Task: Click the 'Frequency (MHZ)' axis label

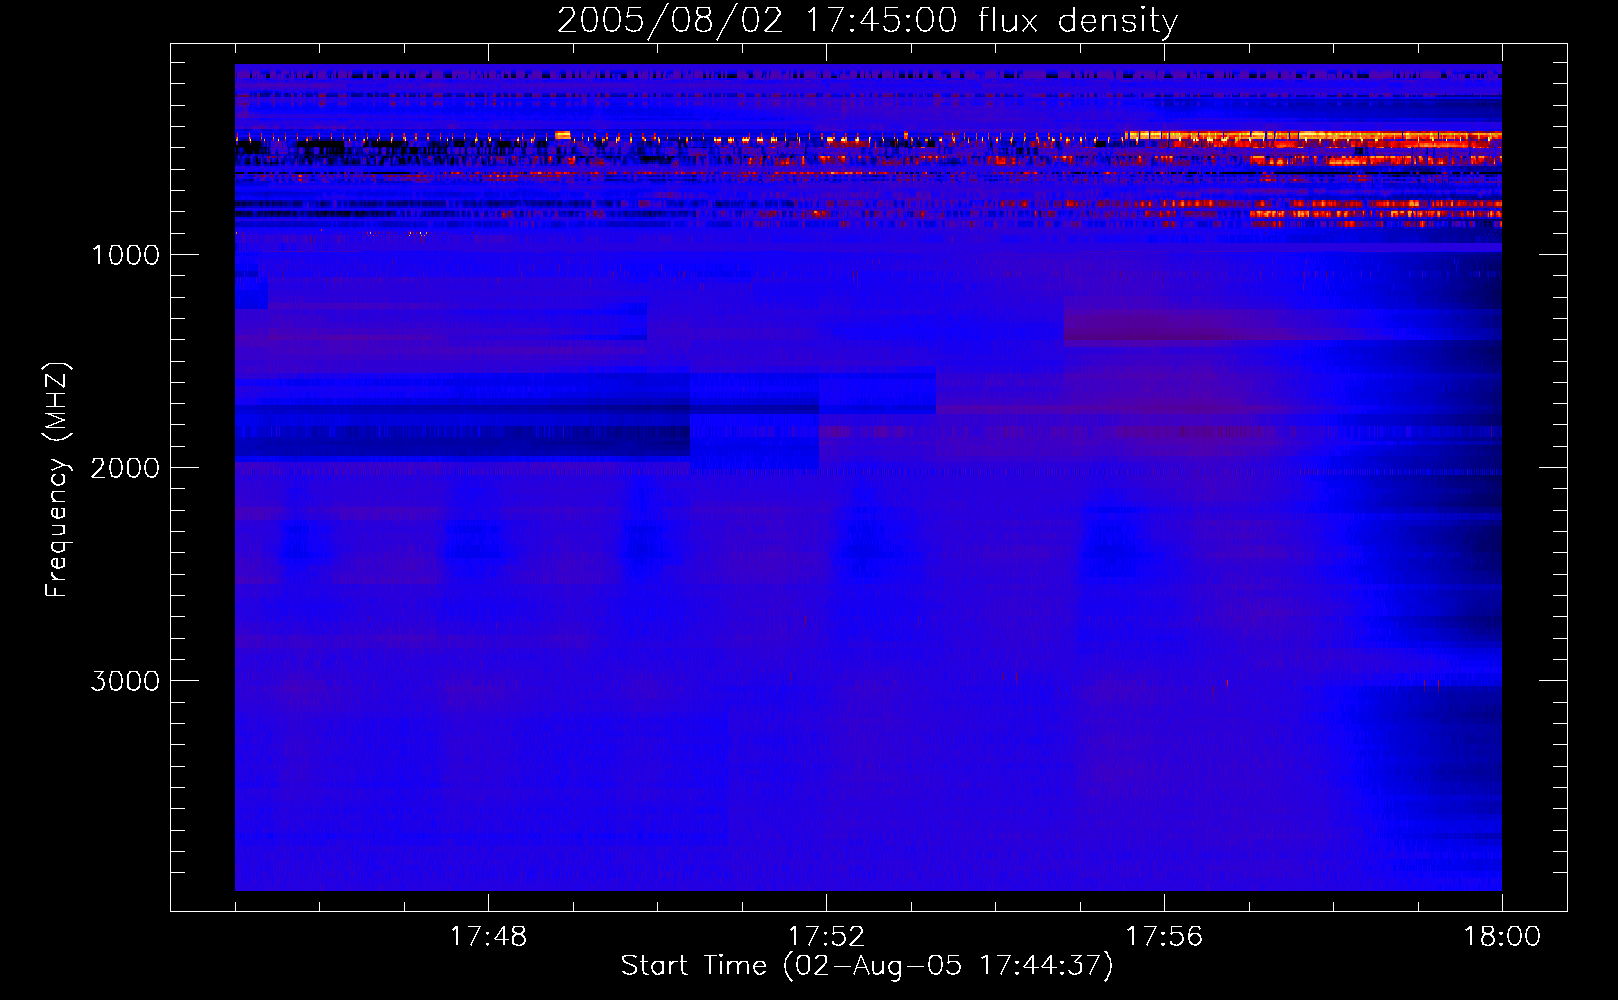Action: point(57,480)
